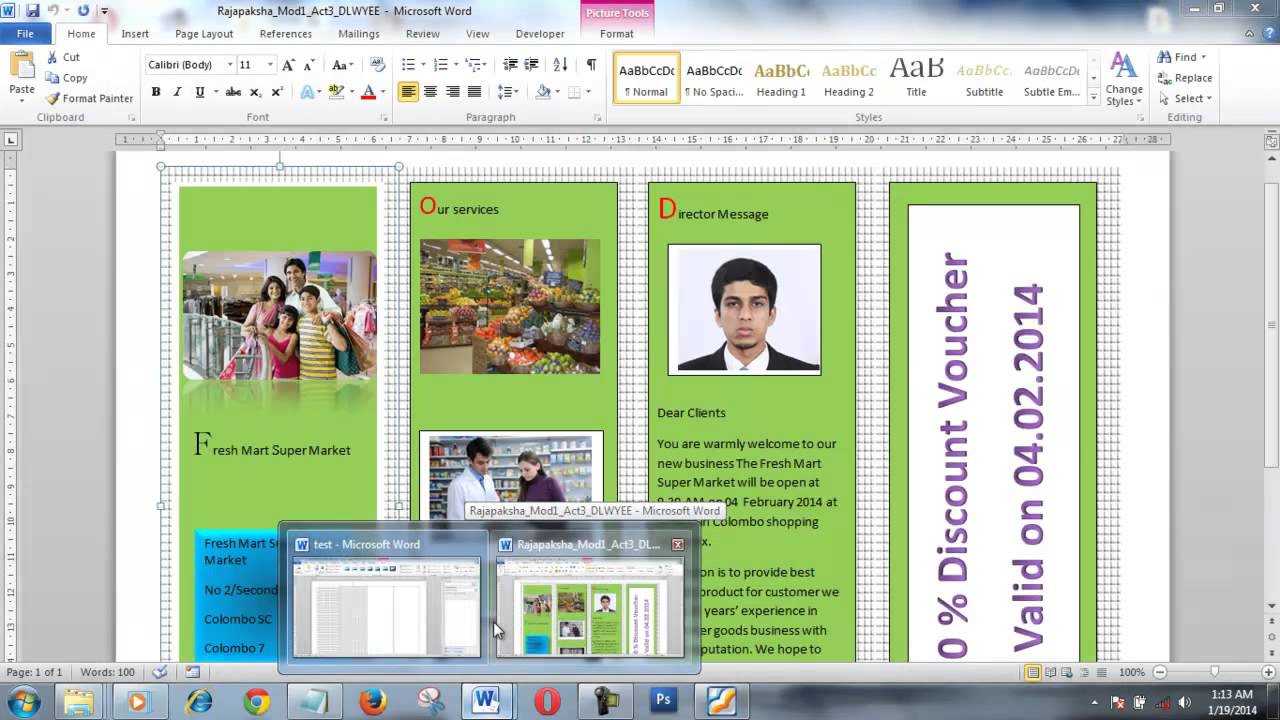Click the Format Painter tool
This screenshot has width=1280, height=720.
tap(89, 98)
